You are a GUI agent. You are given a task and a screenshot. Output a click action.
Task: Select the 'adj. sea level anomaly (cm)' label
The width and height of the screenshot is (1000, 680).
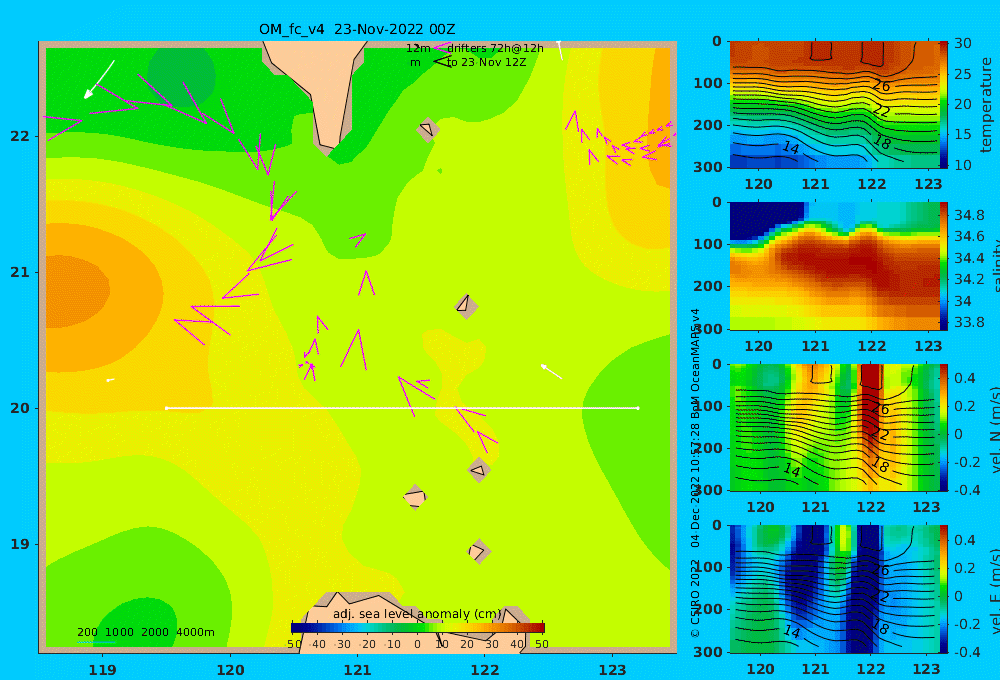click(417, 614)
